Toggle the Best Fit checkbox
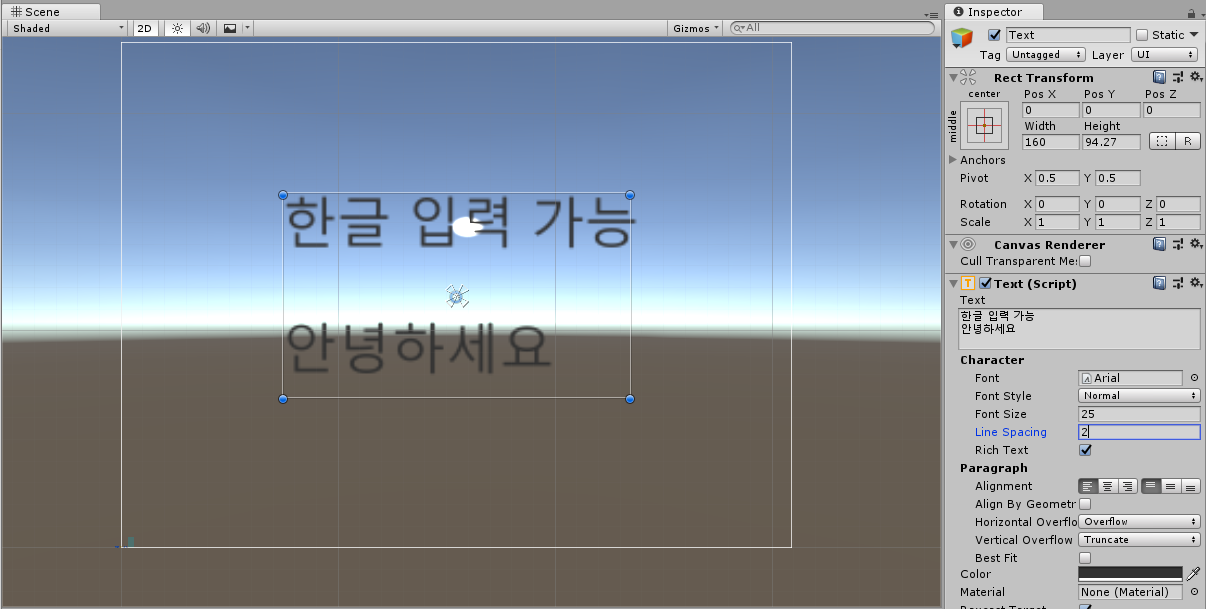 click(x=1085, y=558)
